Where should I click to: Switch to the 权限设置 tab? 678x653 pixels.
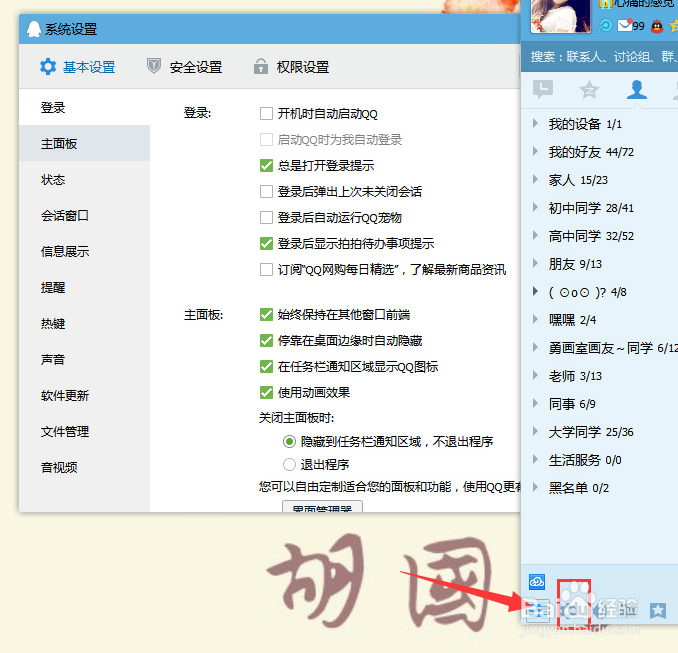click(x=291, y=67)
